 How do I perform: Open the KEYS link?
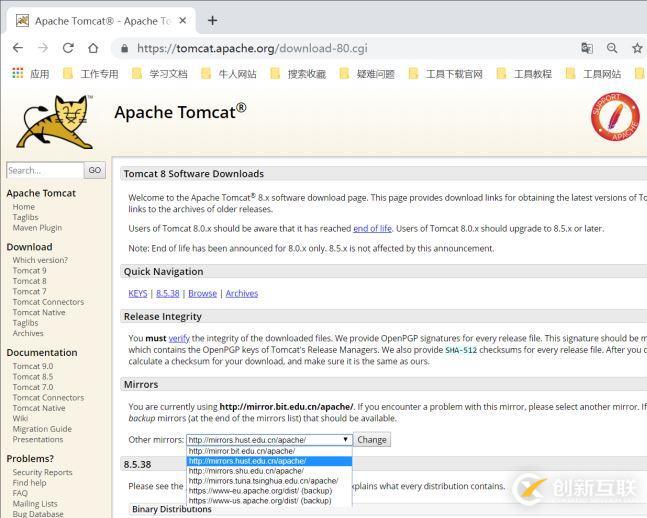click(138, 293)
